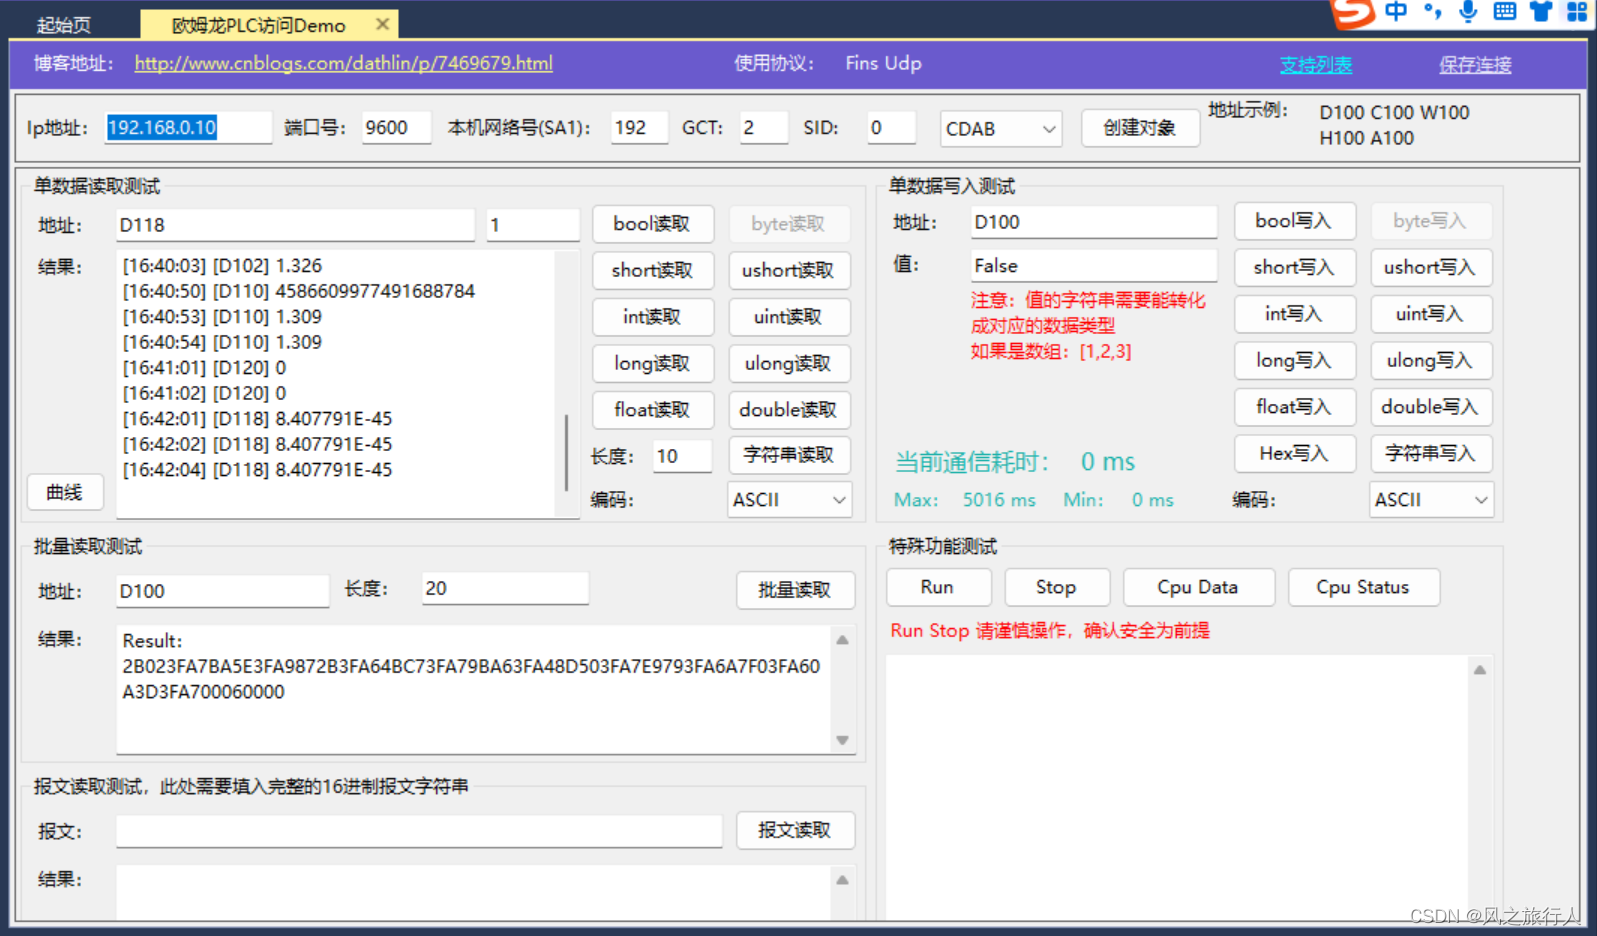Click the Cpu Status button
The image size is (1597, 936).
pos(1364,587)
